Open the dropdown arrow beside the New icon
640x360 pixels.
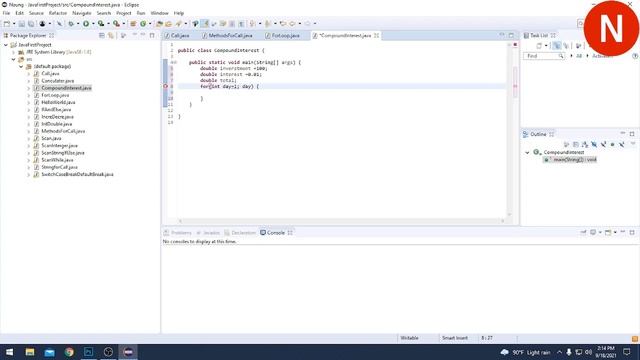pos(14,24)
